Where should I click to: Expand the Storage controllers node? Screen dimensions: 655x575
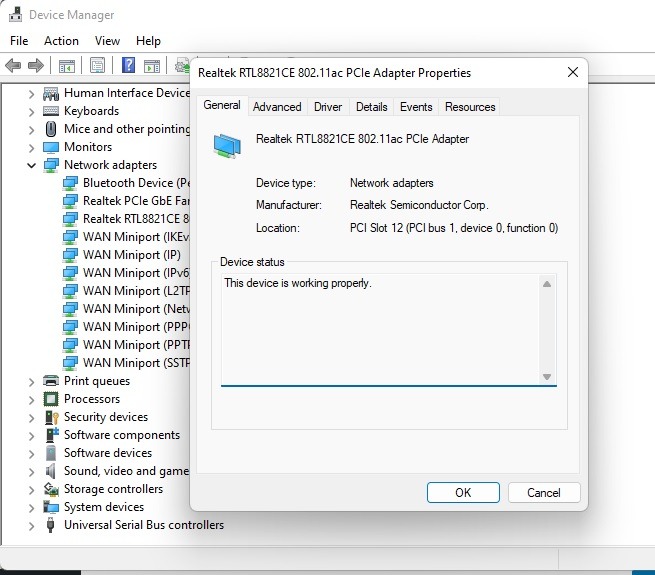tap(31, 489)
